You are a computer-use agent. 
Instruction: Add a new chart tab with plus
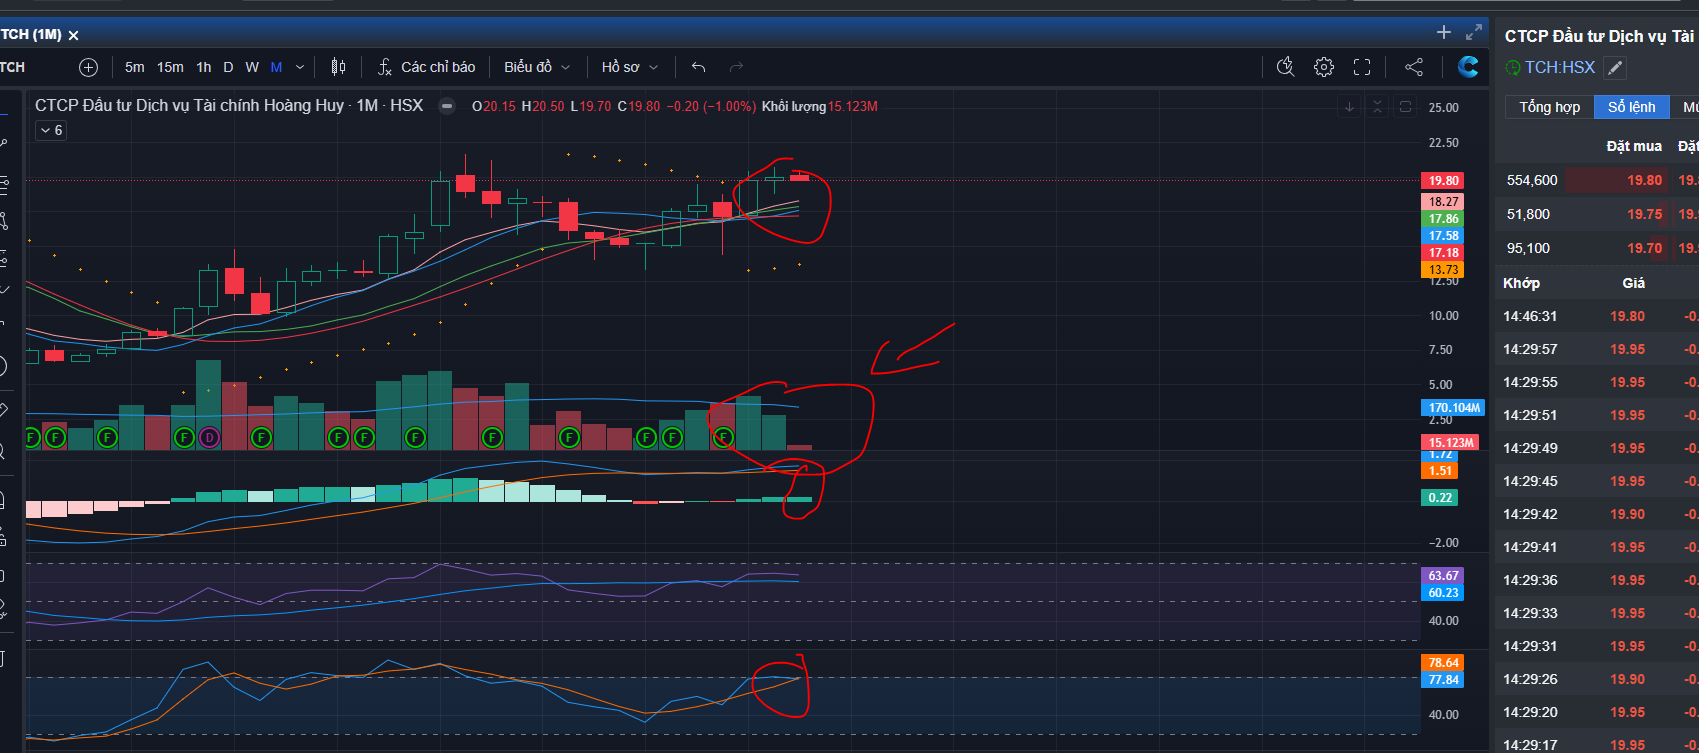point(1443,33)
